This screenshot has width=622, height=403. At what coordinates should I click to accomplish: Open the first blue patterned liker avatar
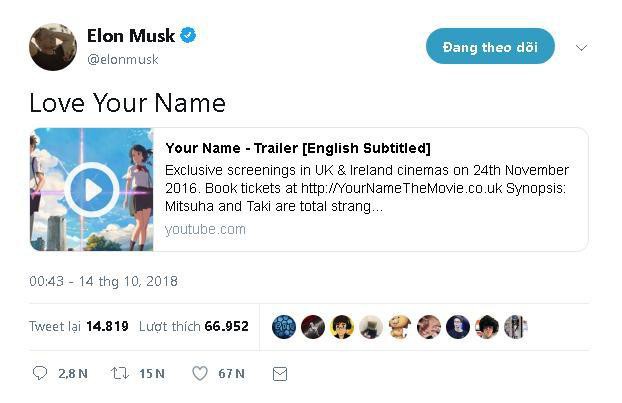(284, 327)
